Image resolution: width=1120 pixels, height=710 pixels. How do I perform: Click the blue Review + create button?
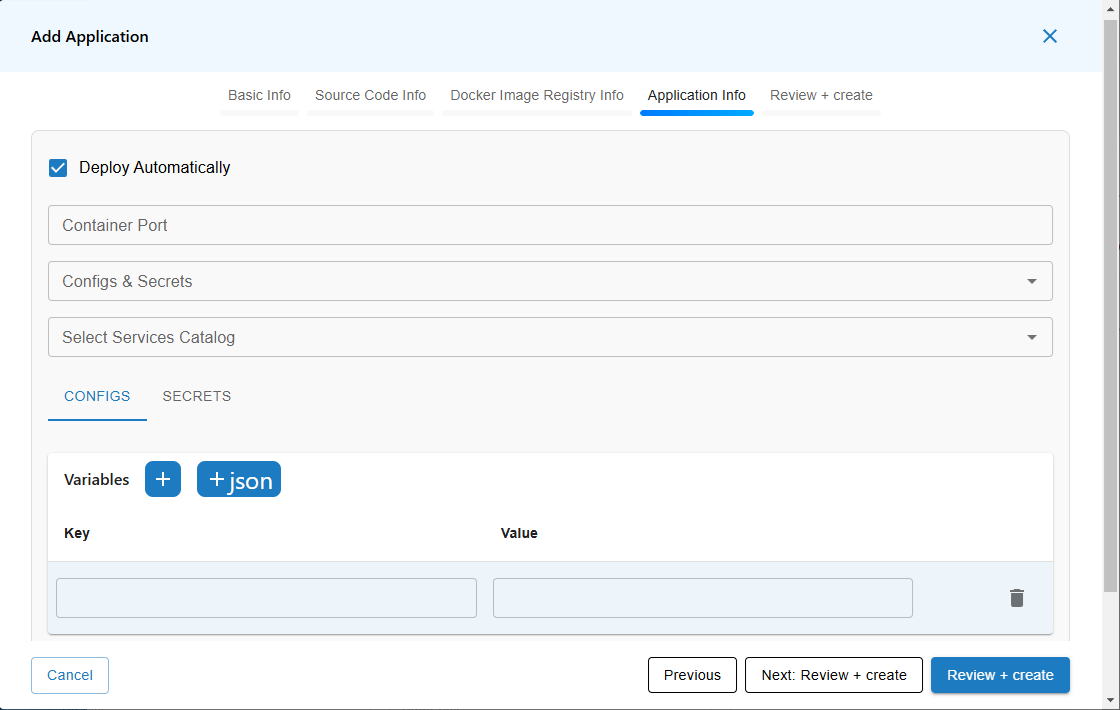[1000, 675]
